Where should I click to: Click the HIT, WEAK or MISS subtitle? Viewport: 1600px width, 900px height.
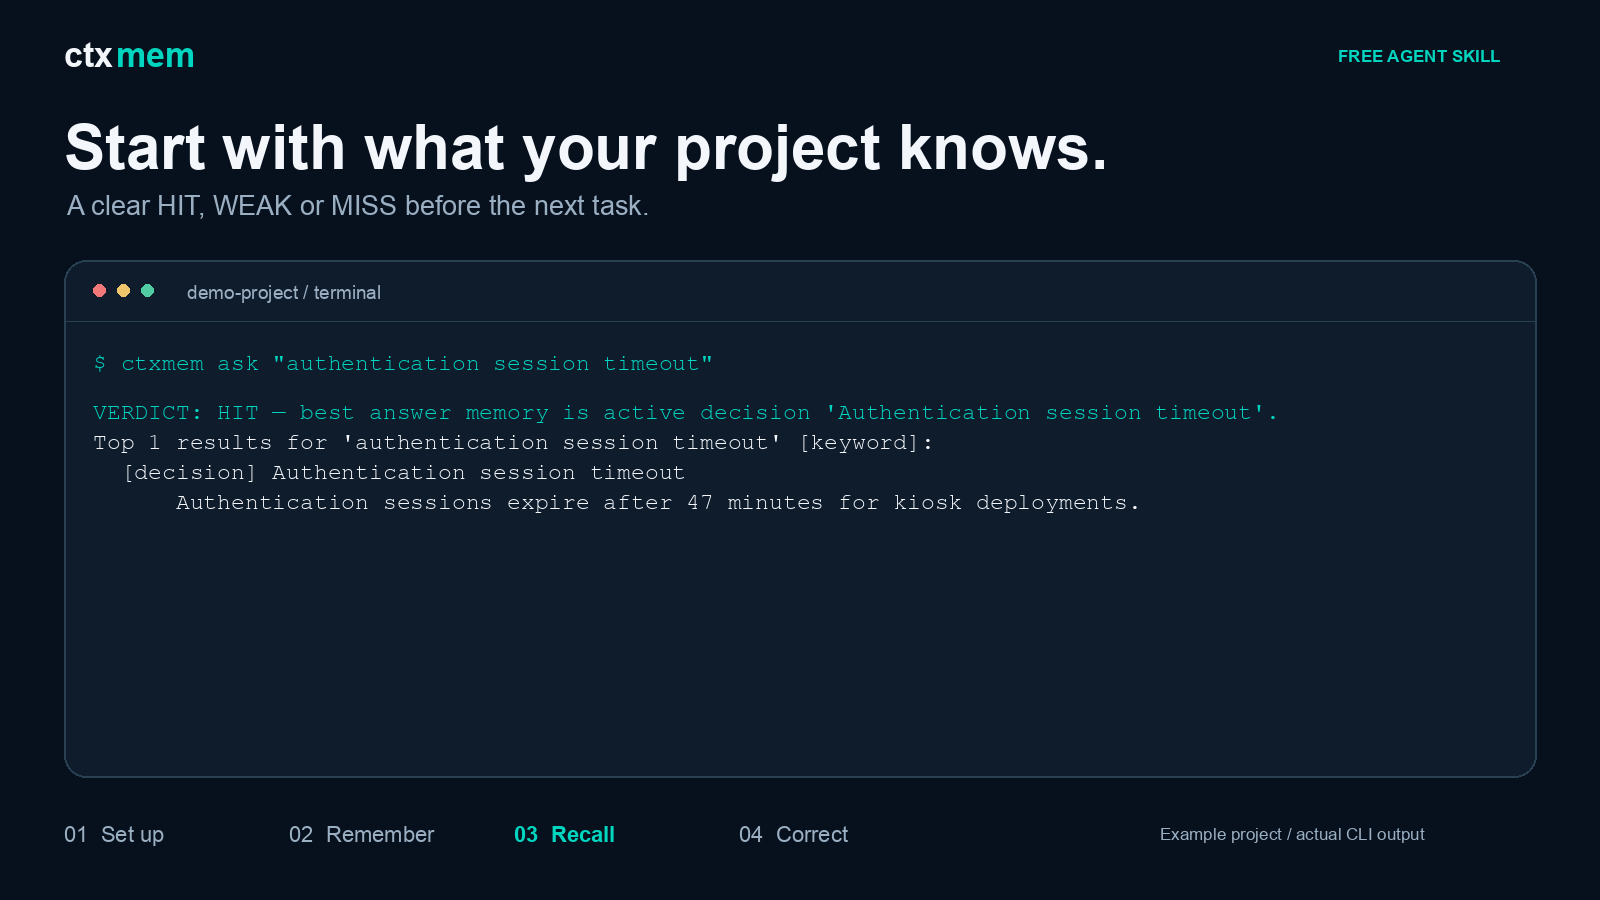pyautogui.click(x=358, y=205)
